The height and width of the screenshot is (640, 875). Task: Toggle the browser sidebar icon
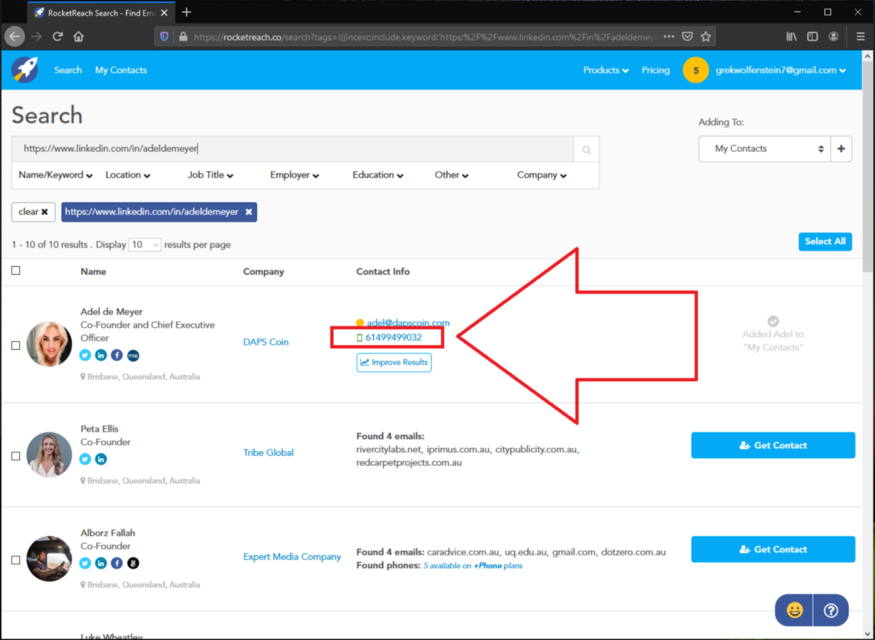tap(812, 36)
